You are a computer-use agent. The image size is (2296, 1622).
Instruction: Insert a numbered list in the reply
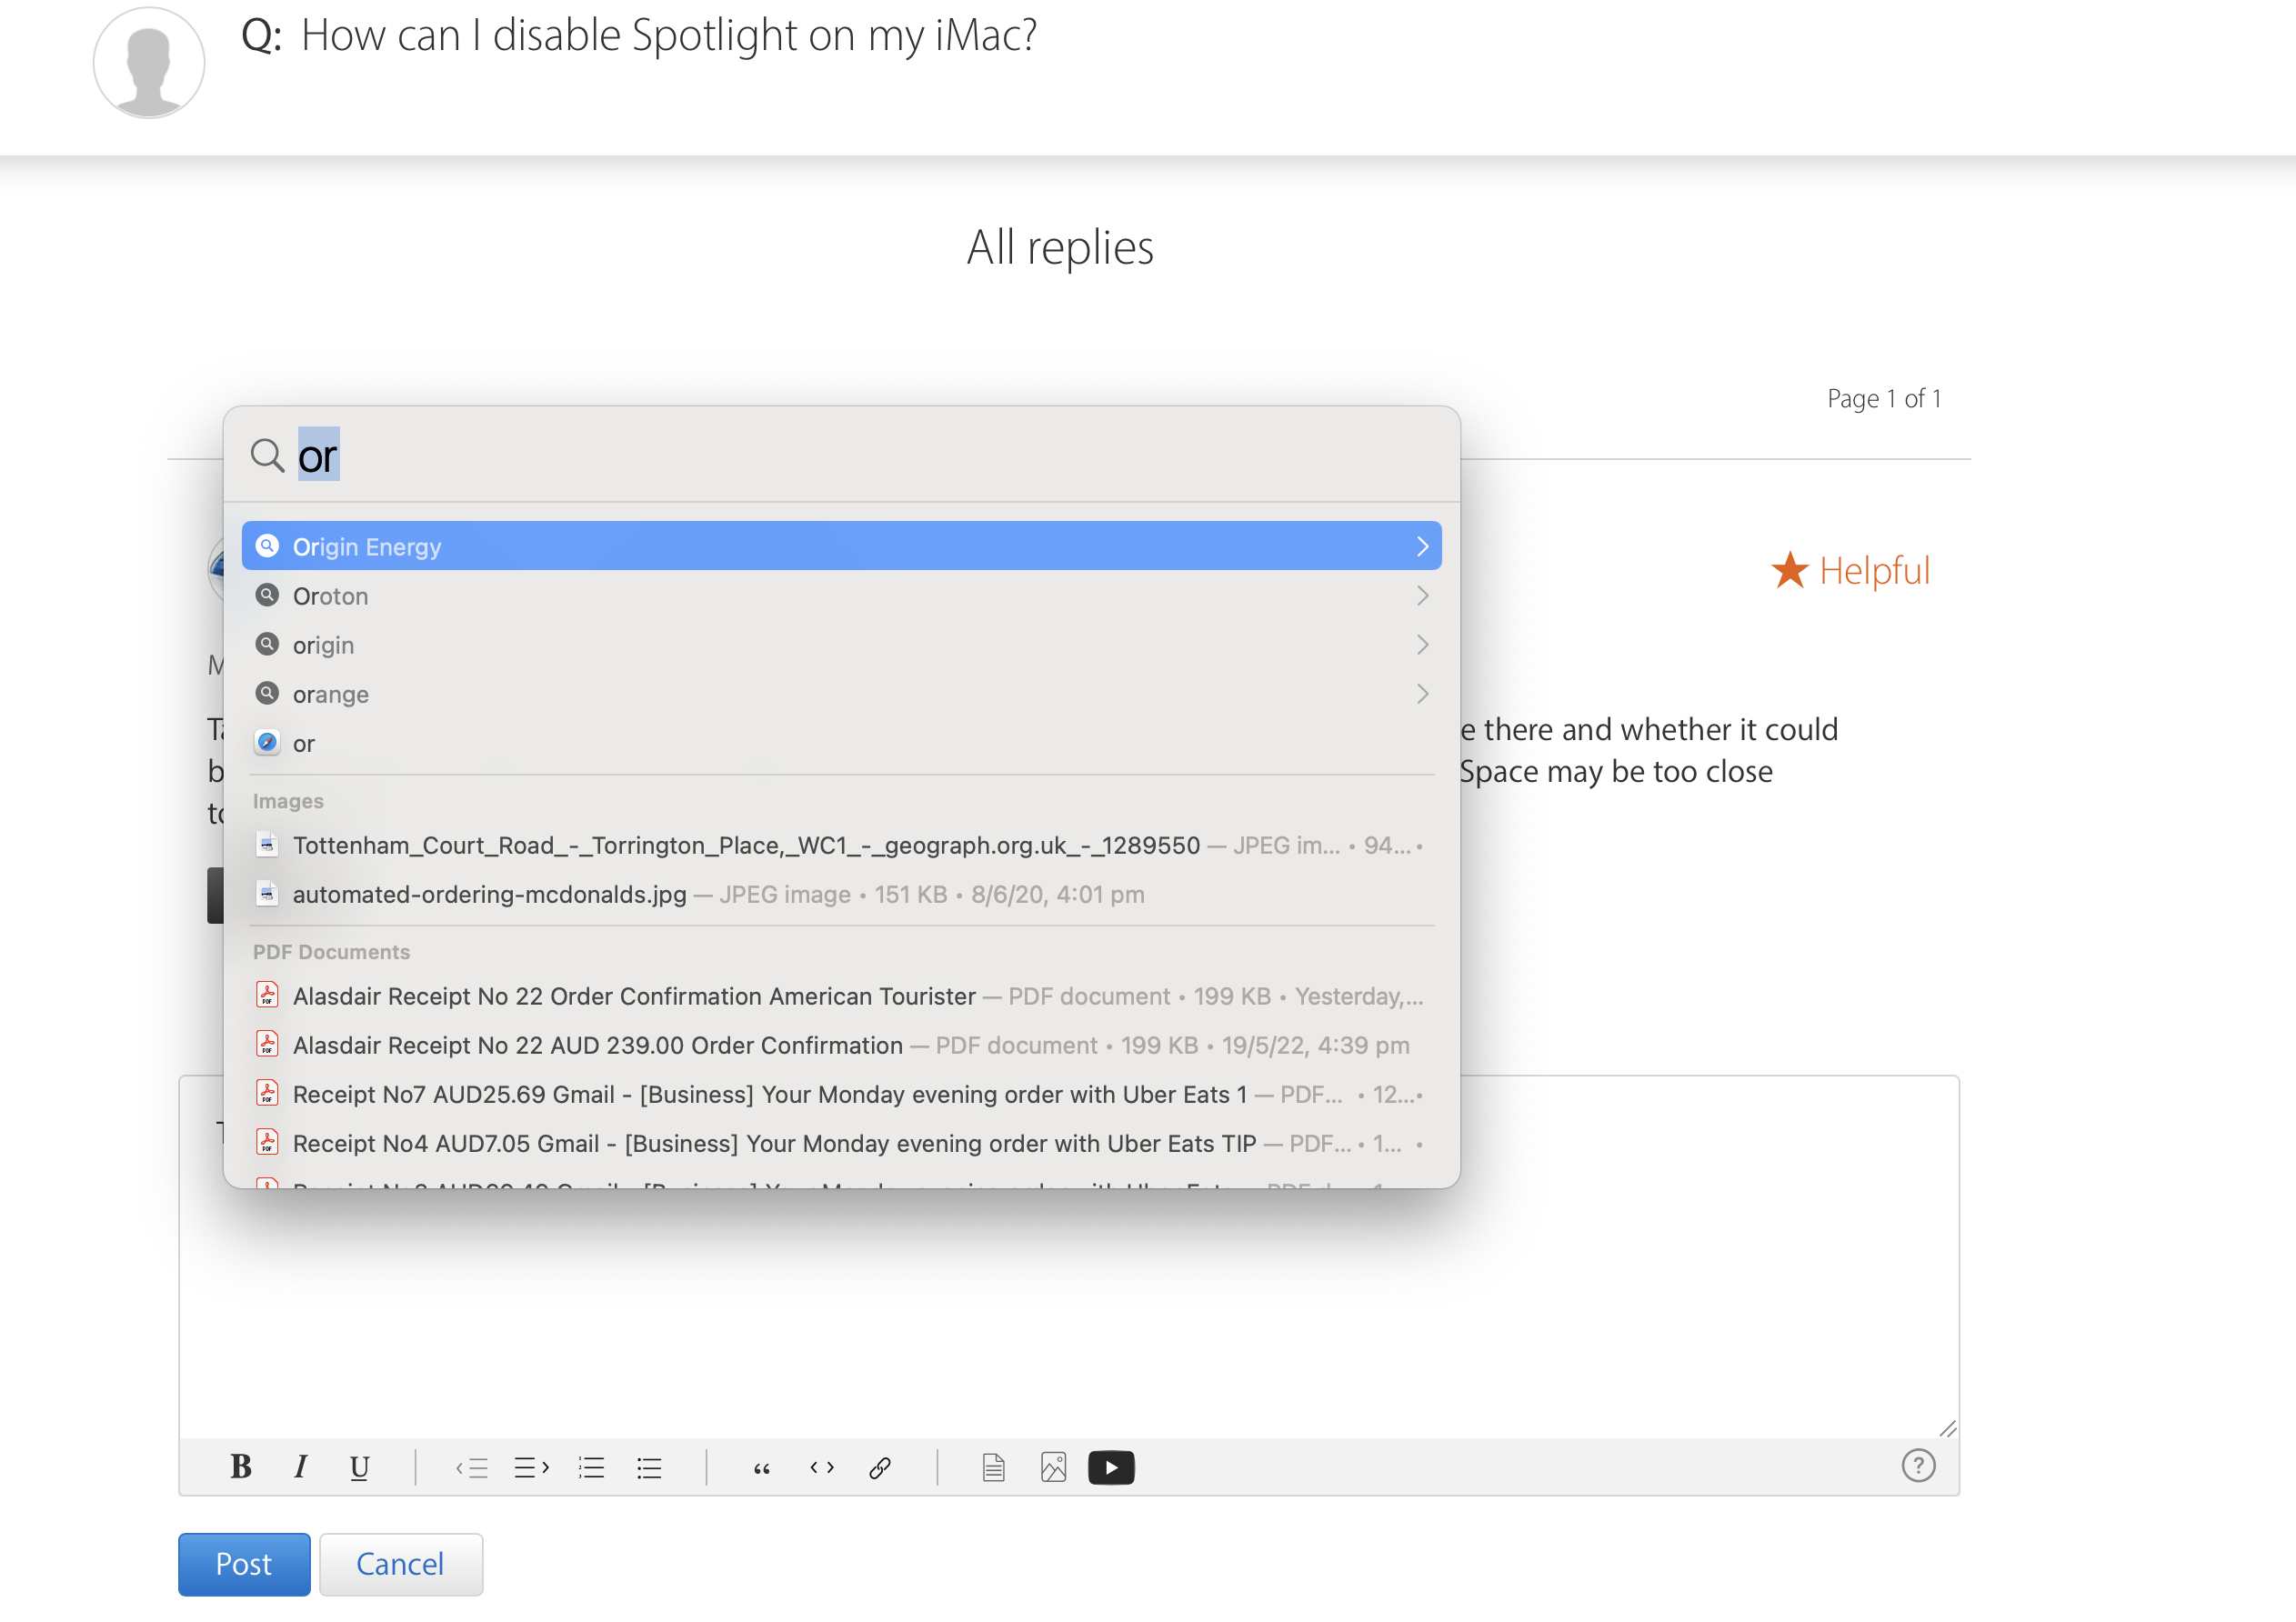(591, 1467)
